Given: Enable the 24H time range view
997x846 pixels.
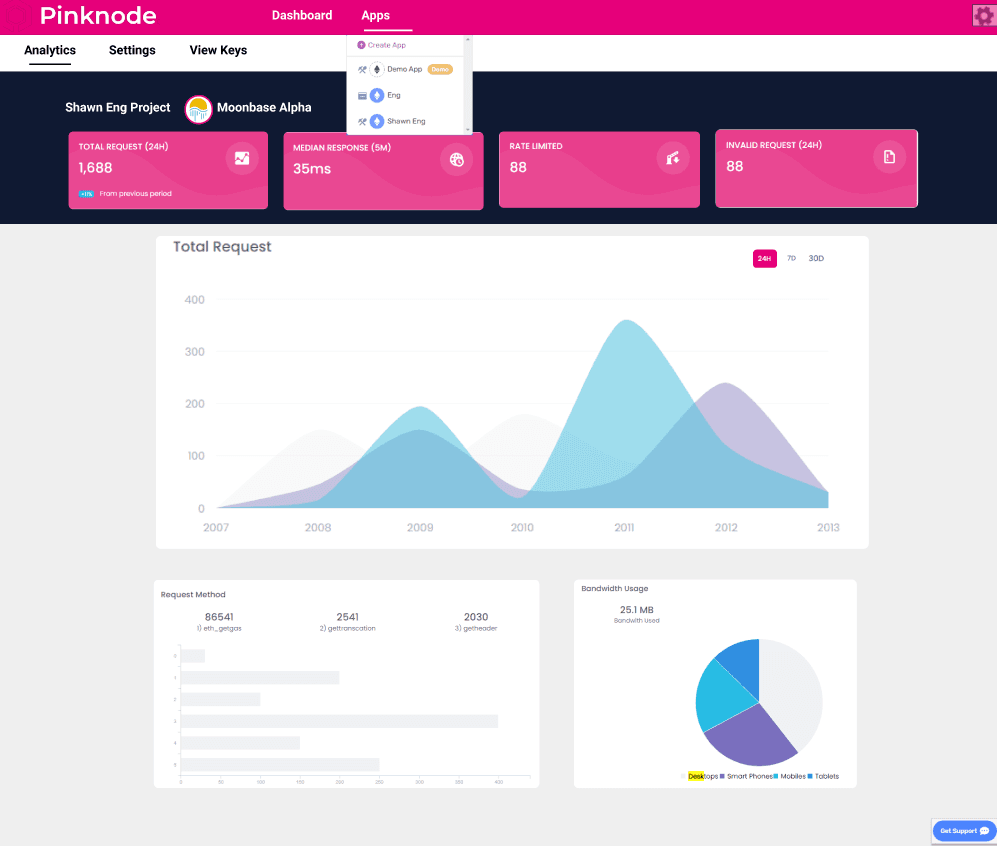Looking at the screenshot, I should (764, 258).
